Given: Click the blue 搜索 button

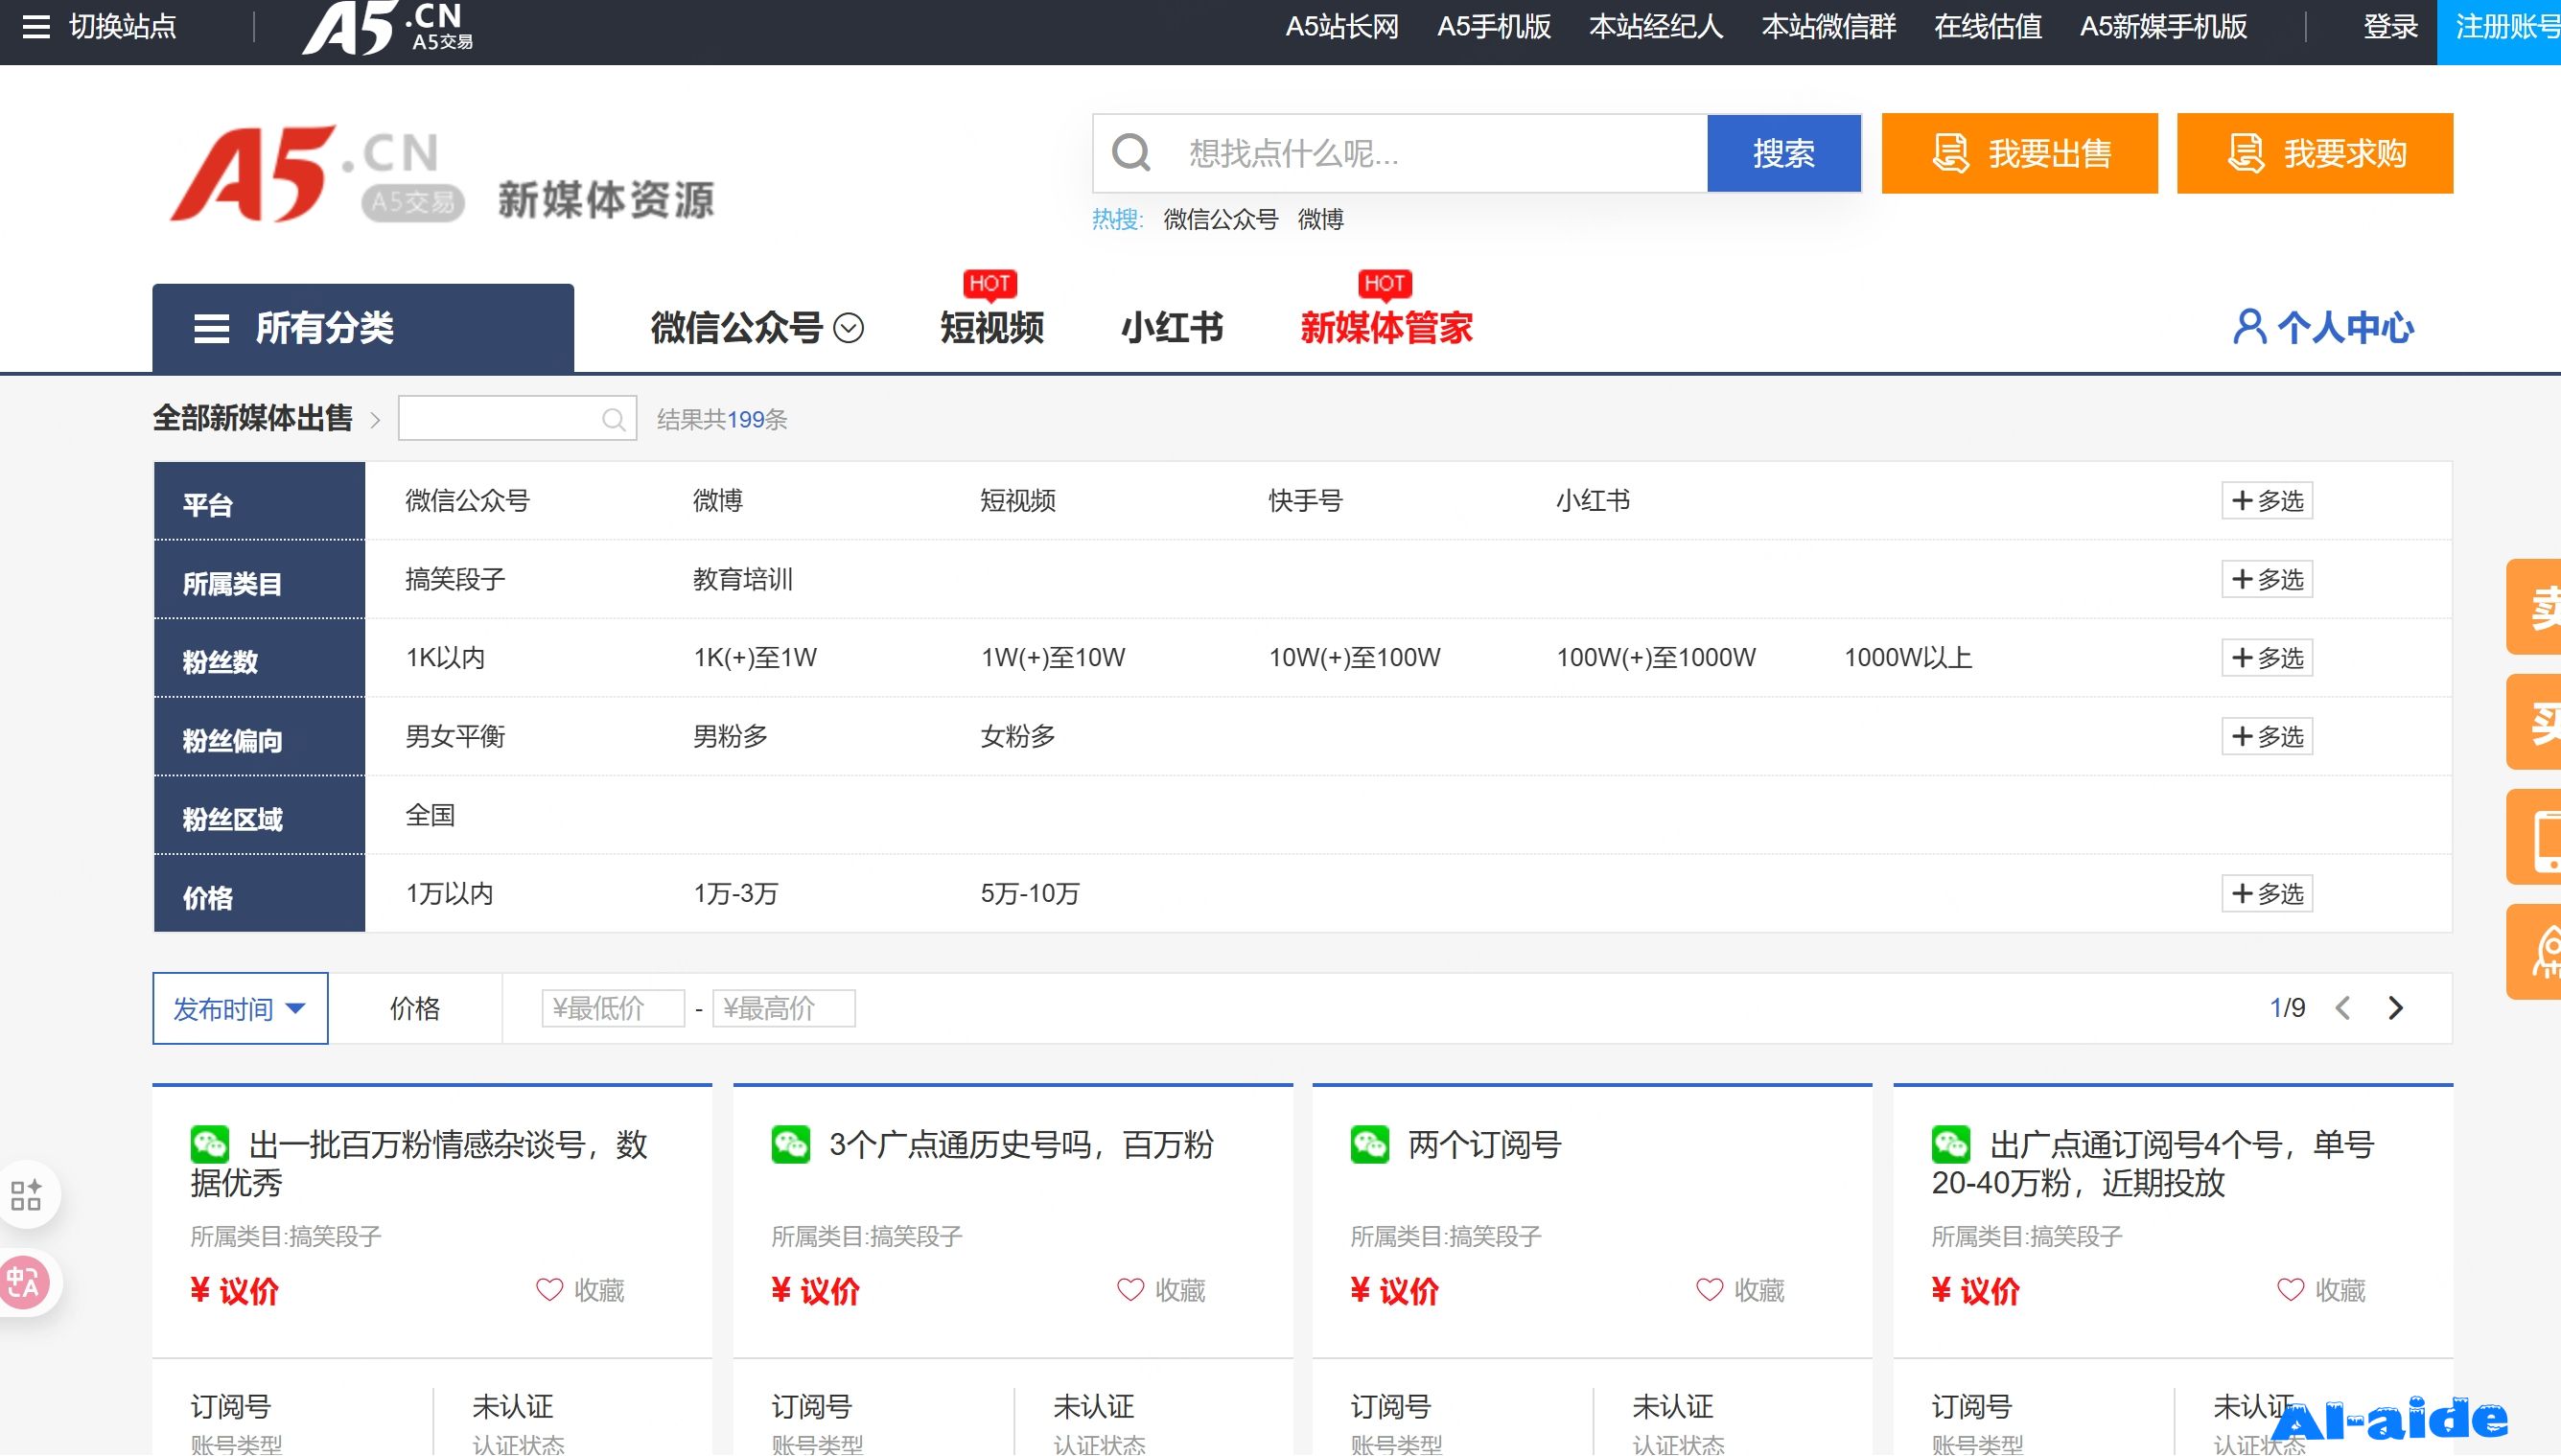Looking at the screenshot, I should [x=1784, y=153].
